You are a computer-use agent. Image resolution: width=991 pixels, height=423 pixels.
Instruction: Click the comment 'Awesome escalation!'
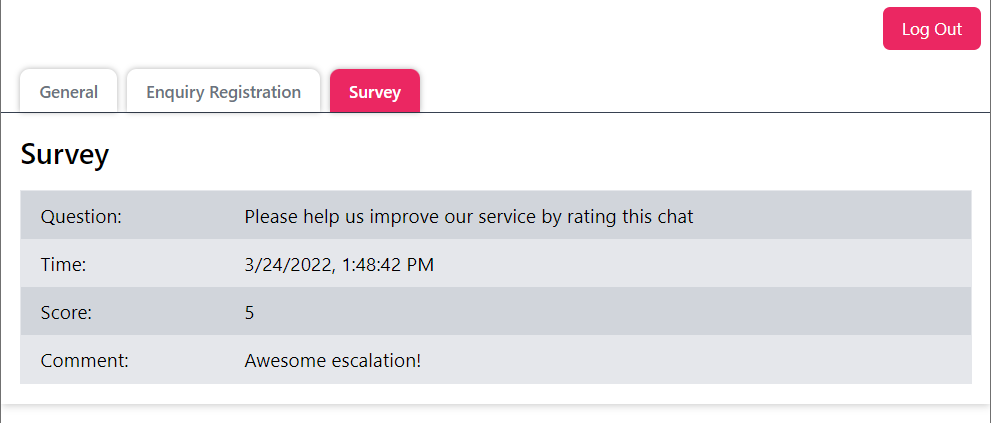point(333,360)
